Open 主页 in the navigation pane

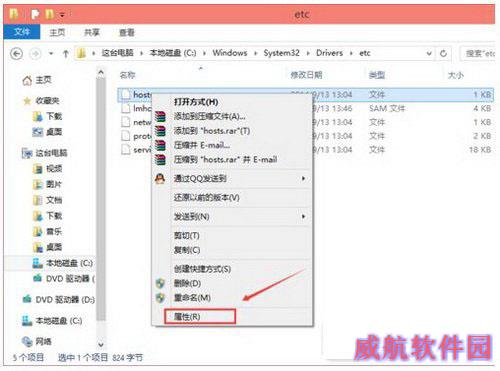click(x=44, y=80)
